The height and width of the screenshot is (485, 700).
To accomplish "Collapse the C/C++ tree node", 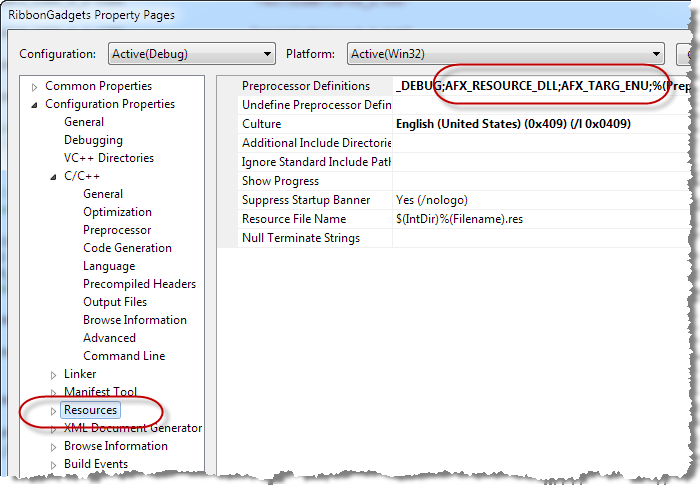I will pyautogui.click(x=54, y=177).
